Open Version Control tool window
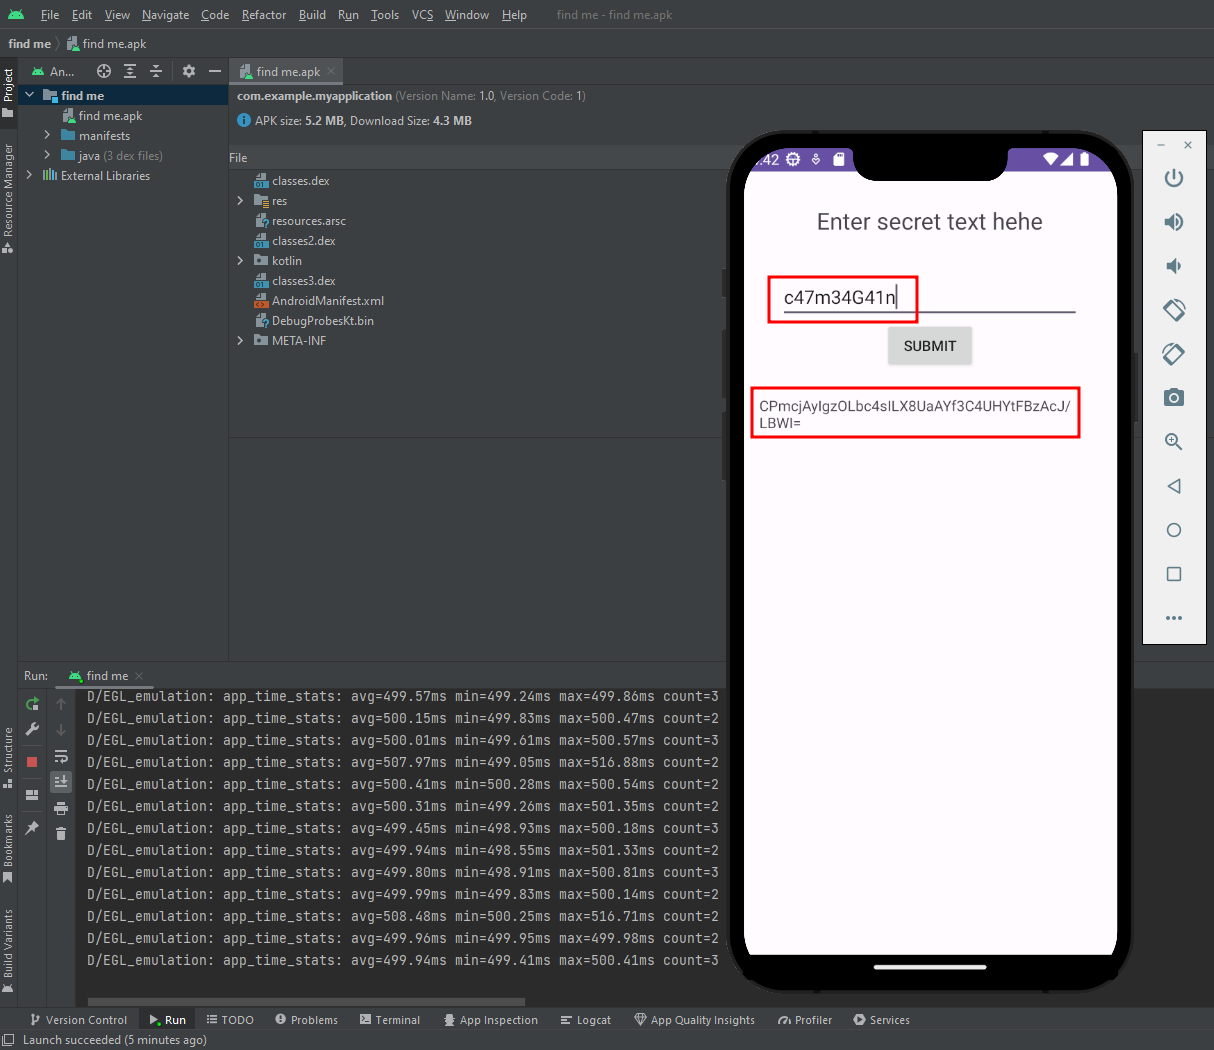This screenshot has height=1050, width=1214. [78, 1020]
